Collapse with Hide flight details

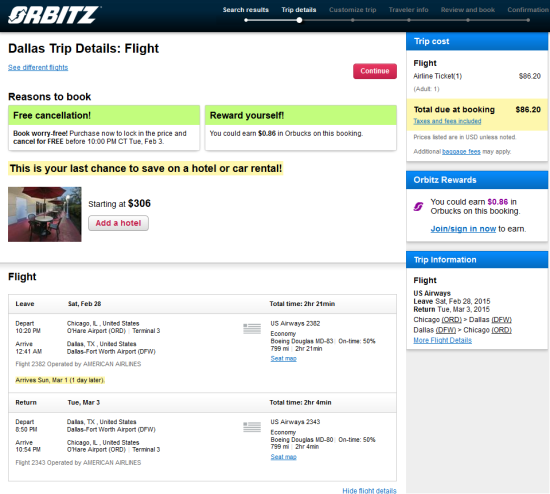(x=369, y=490)
